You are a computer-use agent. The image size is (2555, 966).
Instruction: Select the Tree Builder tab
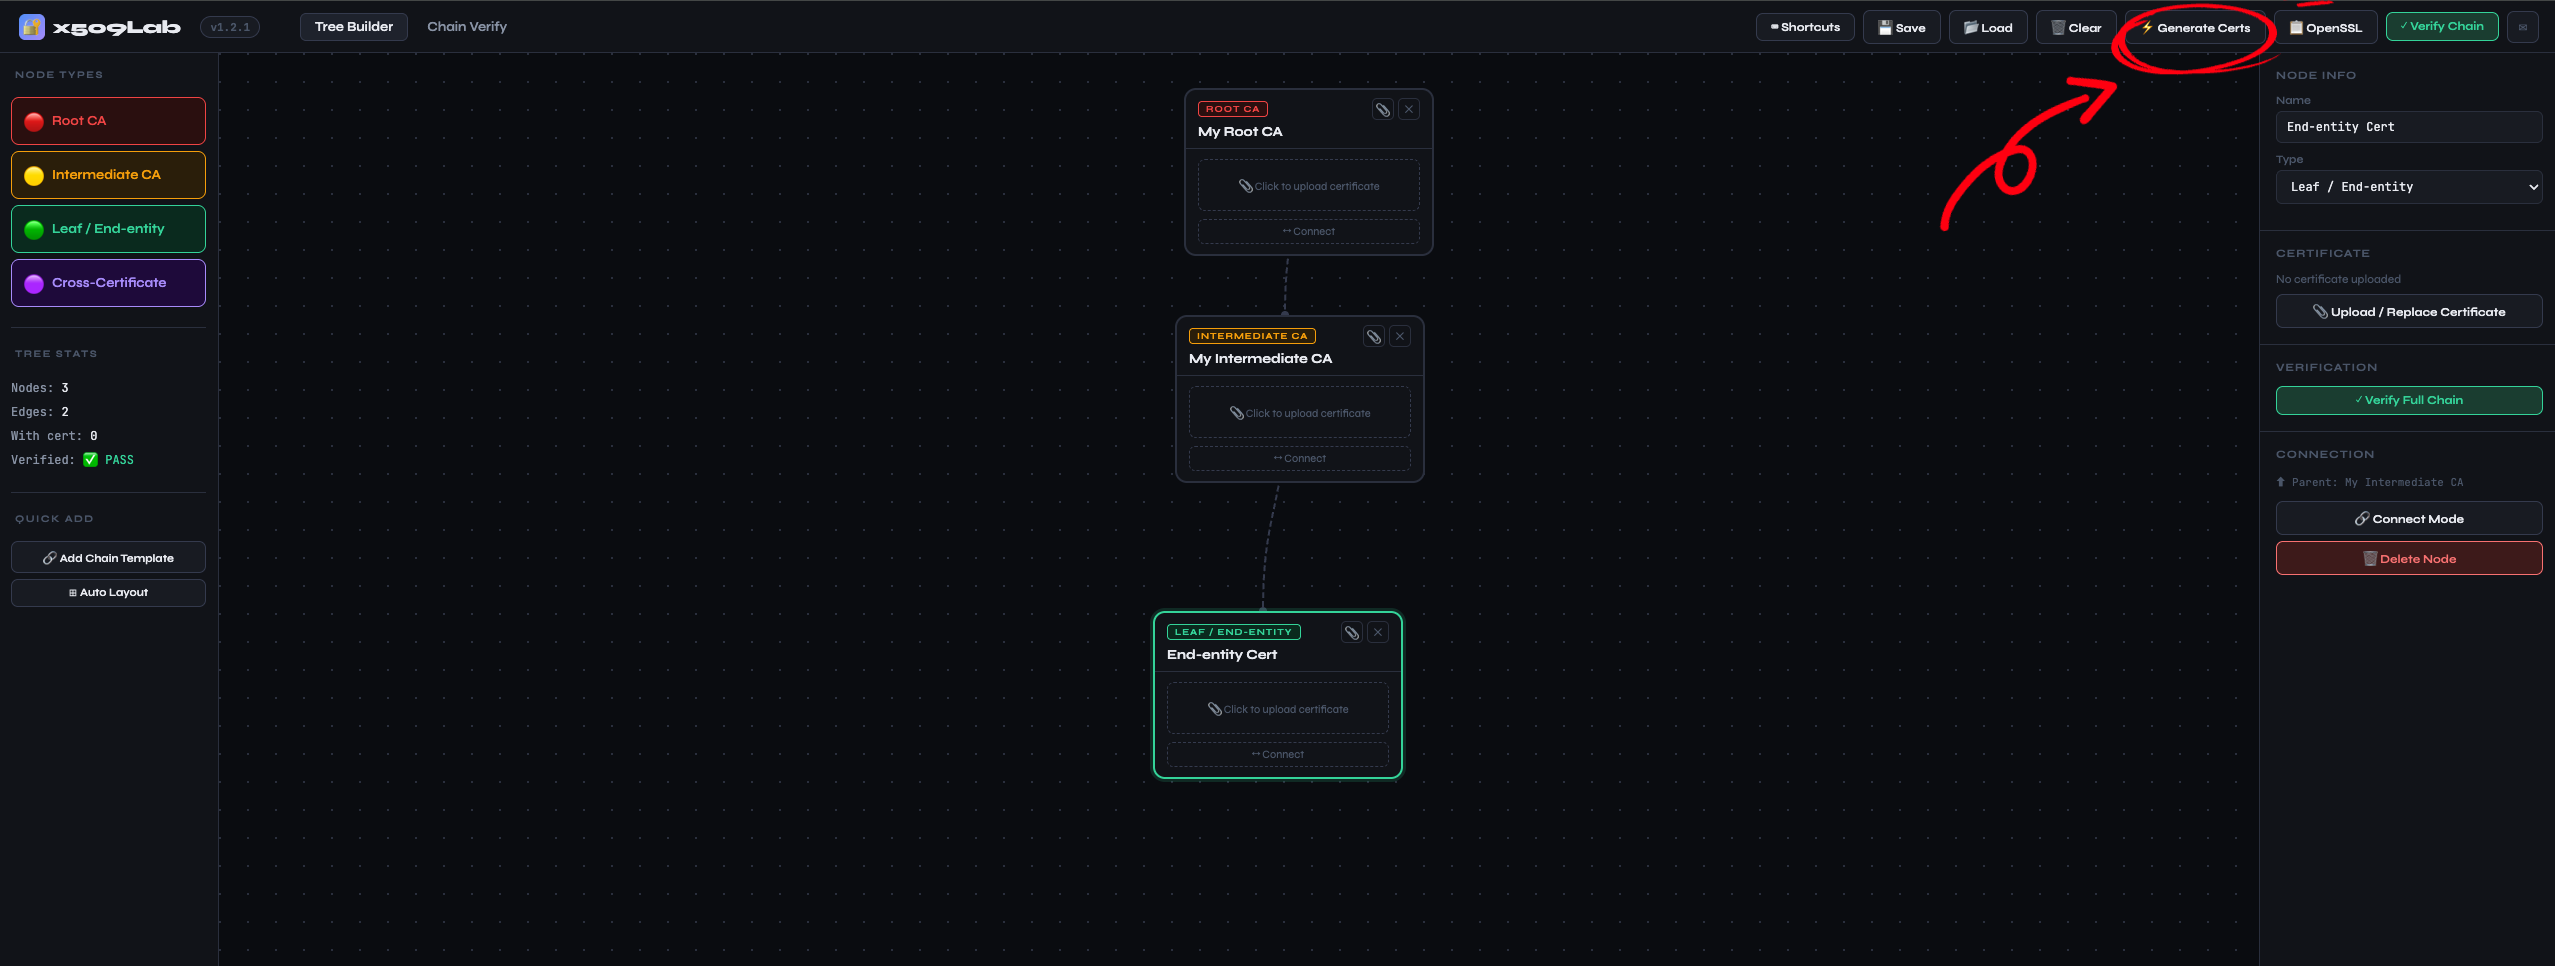(x=353, y=27)
